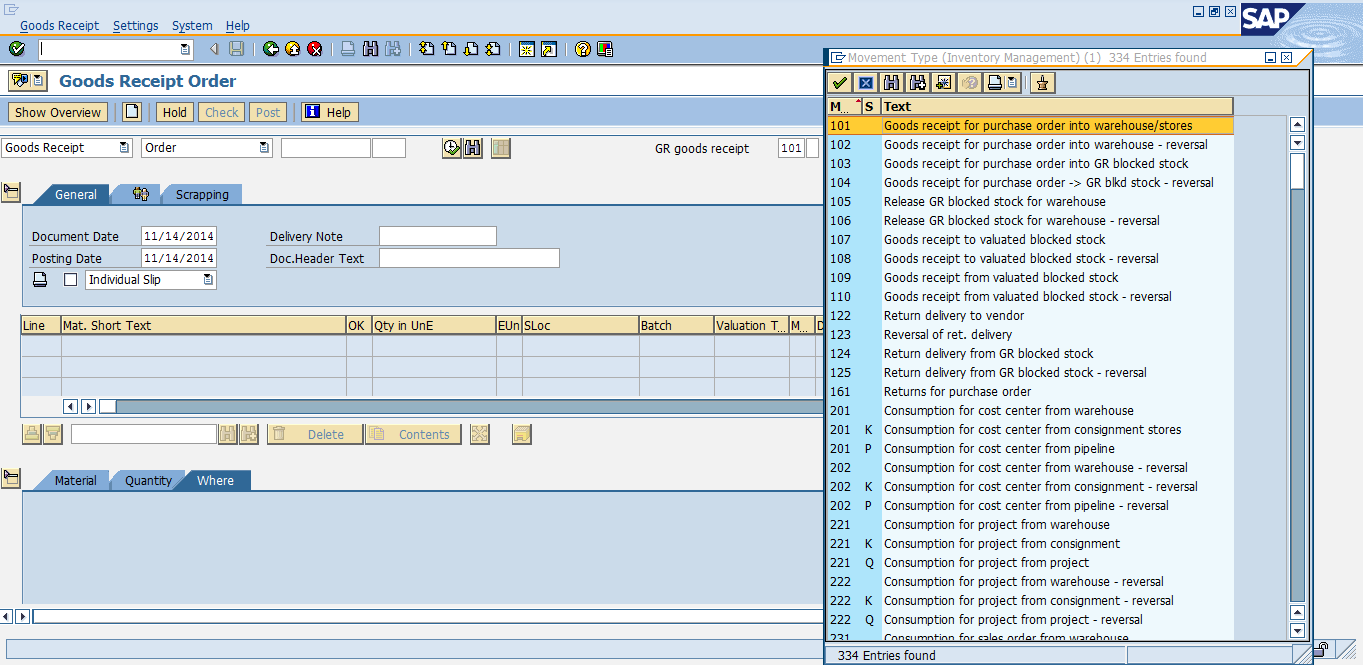The height and width of the screenshot is (665, 1363).
Task: Go to Next Page icon
Action: (471, 48)
